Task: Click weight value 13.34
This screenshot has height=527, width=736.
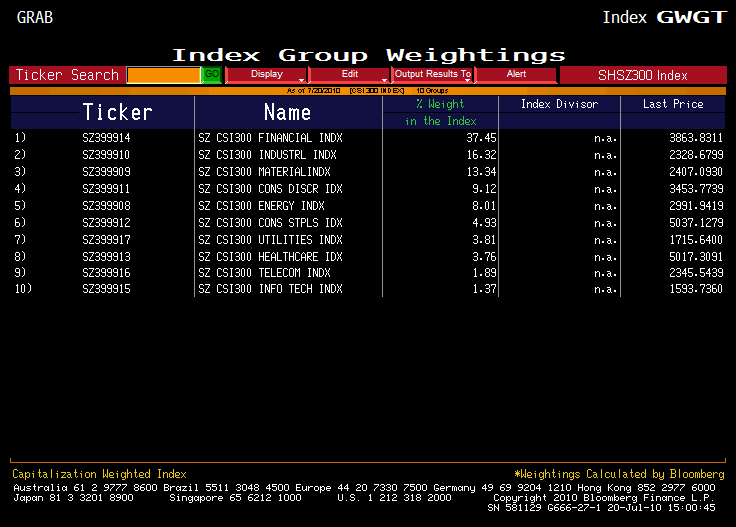Action: (481, 172)
